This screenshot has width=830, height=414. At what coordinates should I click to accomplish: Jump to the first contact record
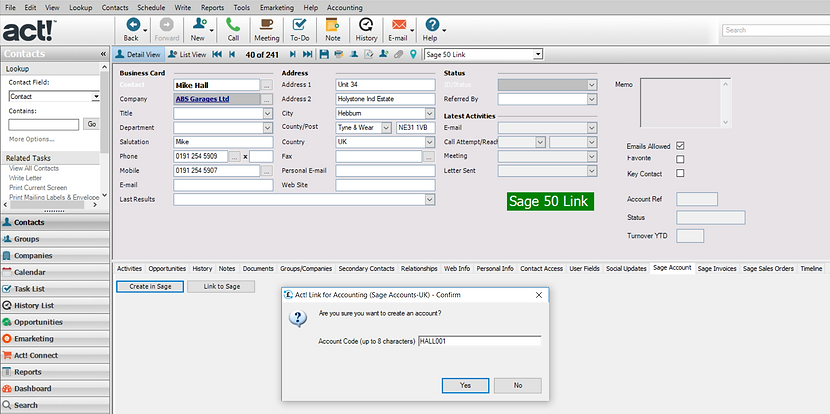coord(216,54)
